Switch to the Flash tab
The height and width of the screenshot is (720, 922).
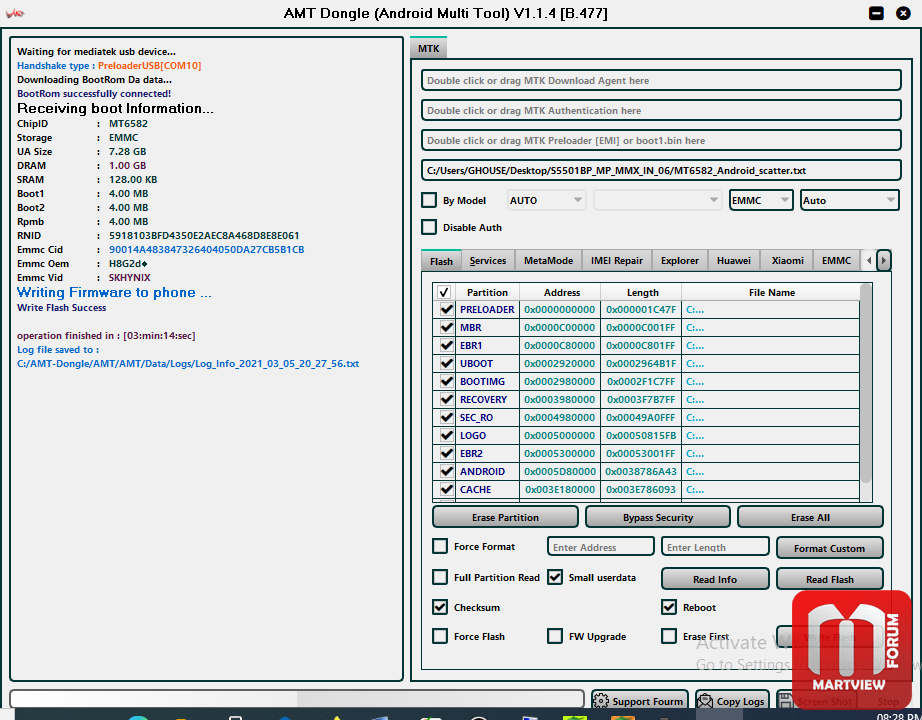pyautogui.click(x=441, y=261)
